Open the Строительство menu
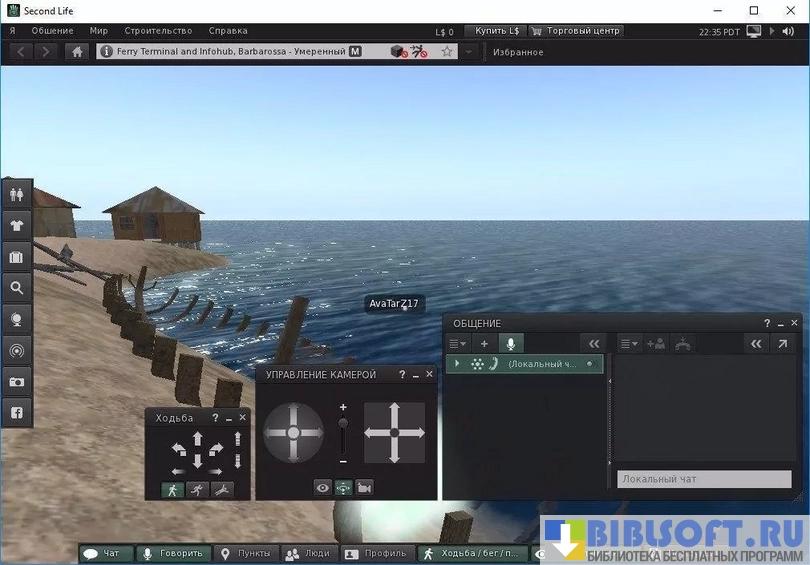 [x=158, y=31]
